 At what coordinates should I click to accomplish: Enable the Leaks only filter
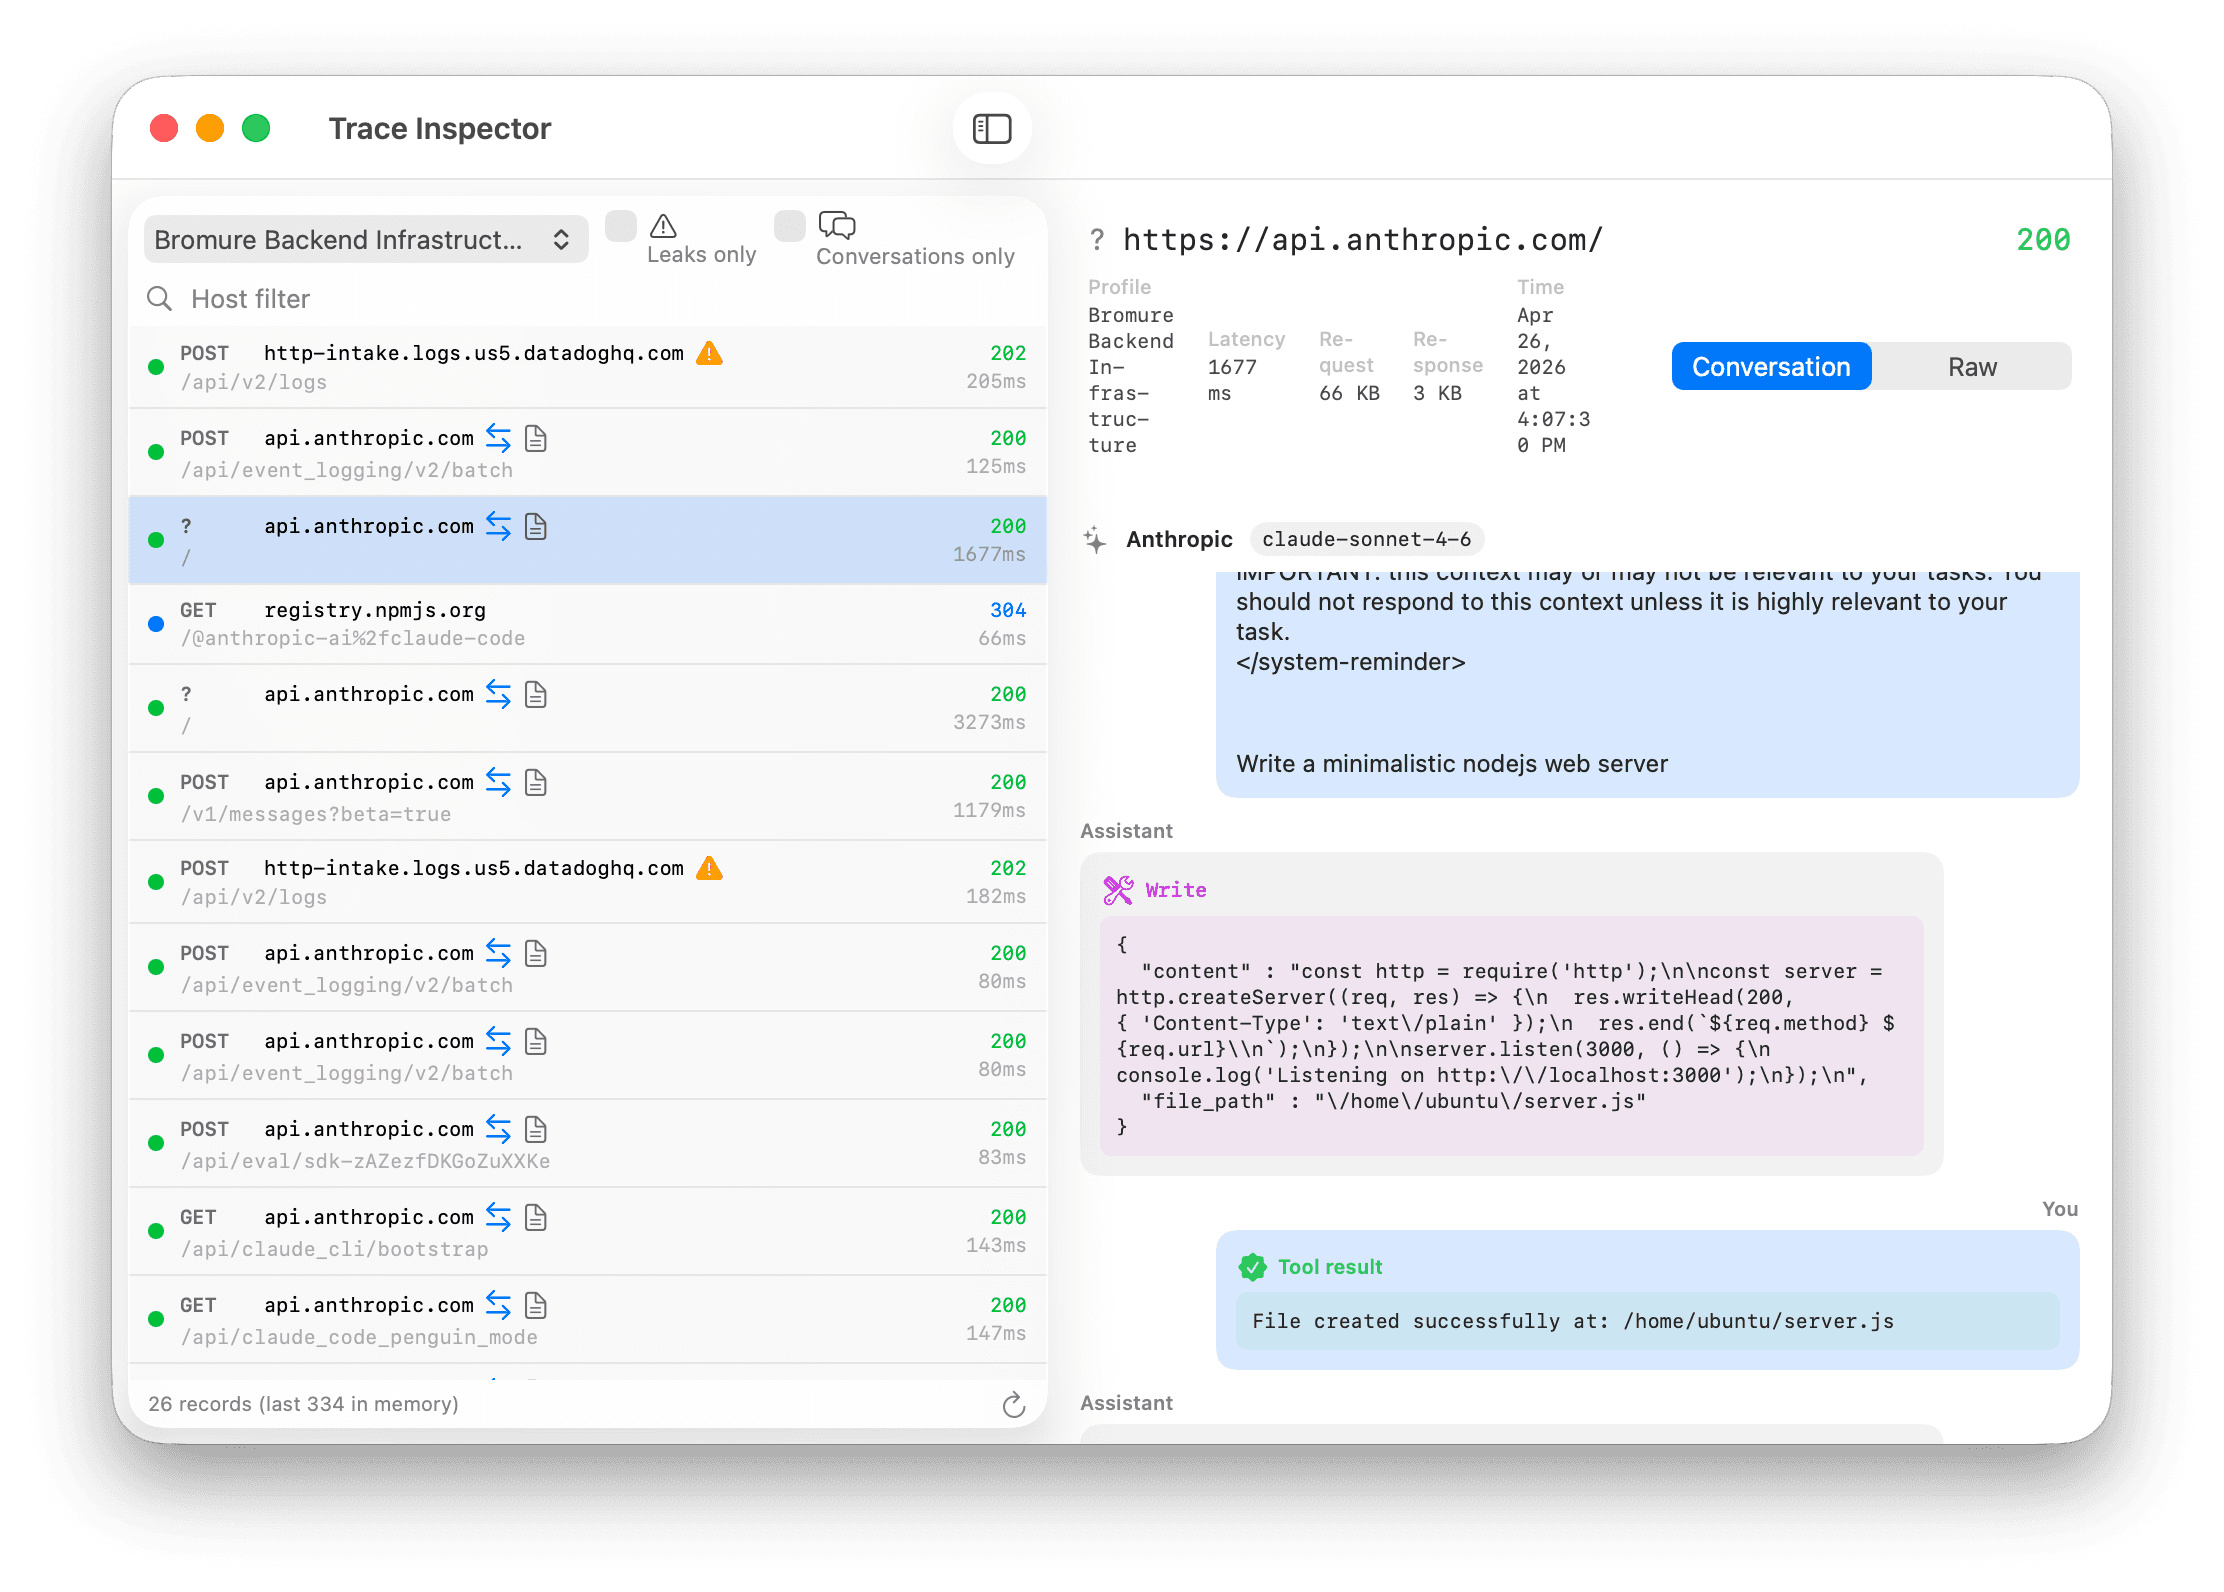coord(621,226)
